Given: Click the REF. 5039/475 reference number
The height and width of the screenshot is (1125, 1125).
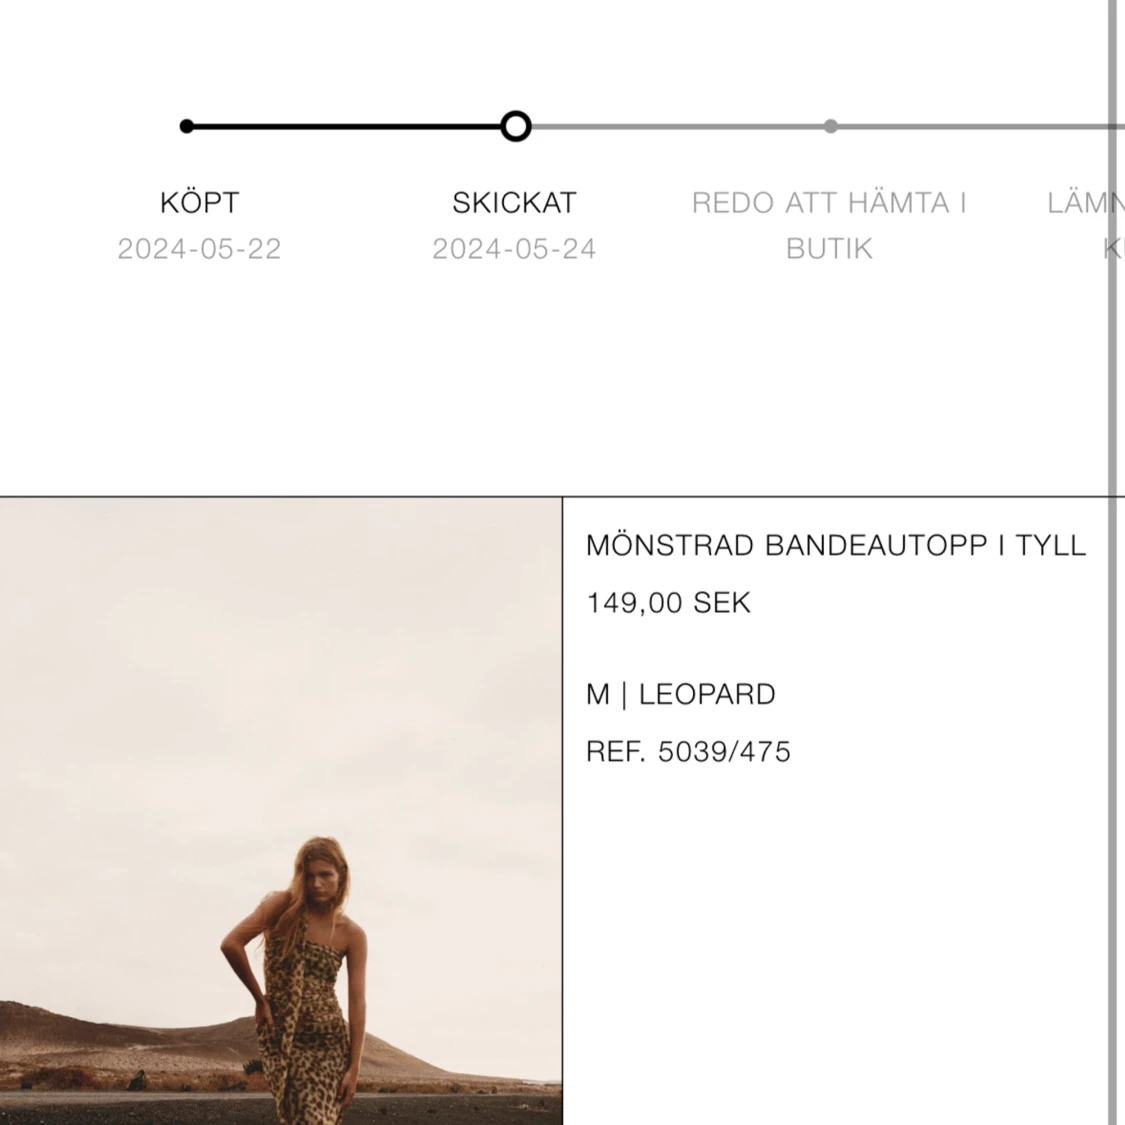Looking at the screenshot, I should pyautogui.click(x=688, y=752).
